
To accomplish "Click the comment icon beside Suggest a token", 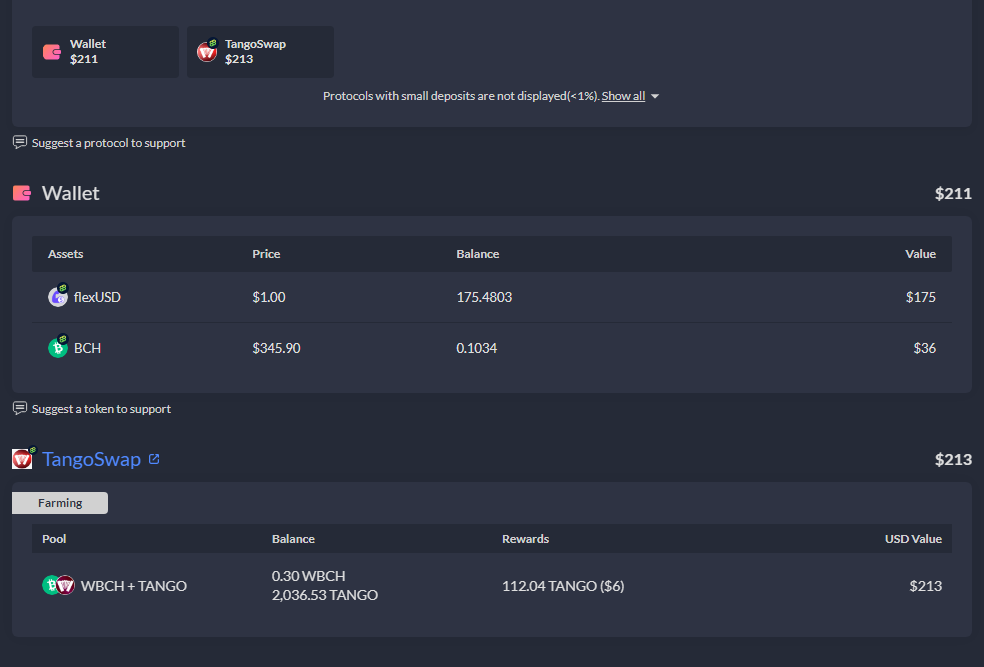I will tap(20, 408).
